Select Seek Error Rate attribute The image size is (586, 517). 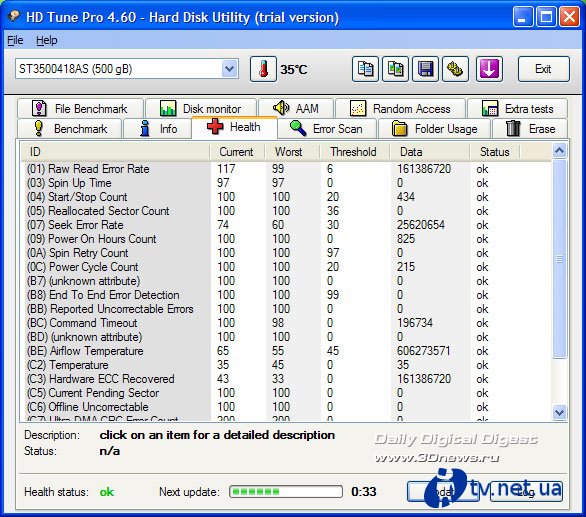(x=286, y=225)
